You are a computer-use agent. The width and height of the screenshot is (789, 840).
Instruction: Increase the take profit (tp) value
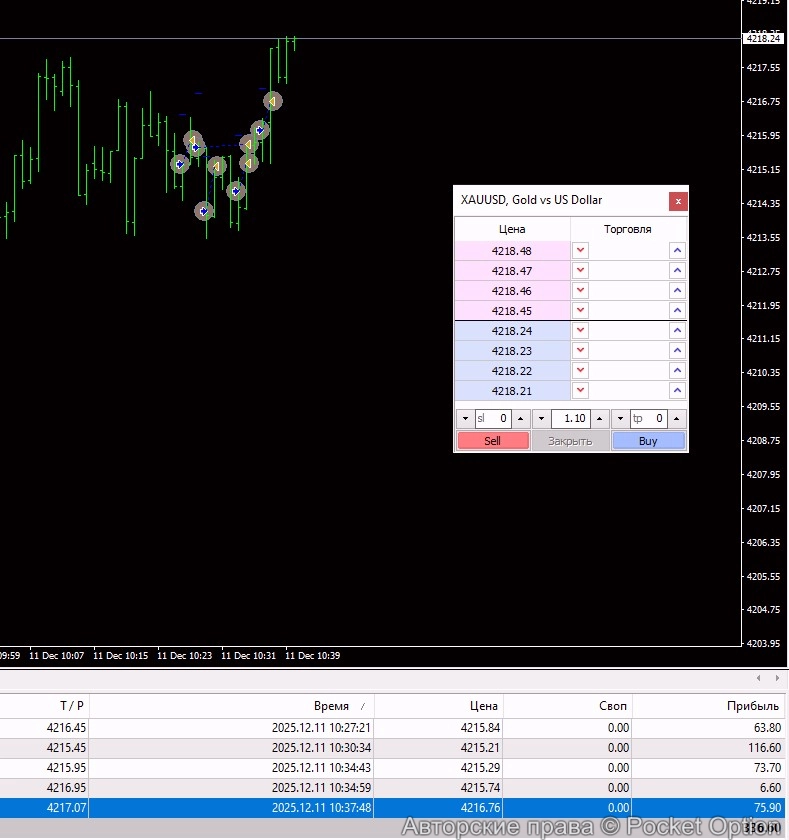point(677,419)
